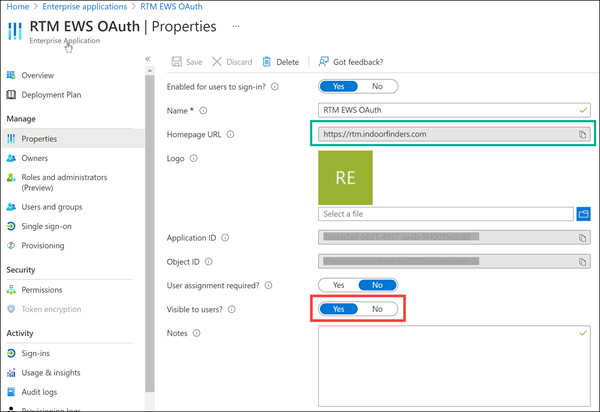600x412 pixels.
Task: Open the ellipsis more options menu
Action: pos(236,26)
